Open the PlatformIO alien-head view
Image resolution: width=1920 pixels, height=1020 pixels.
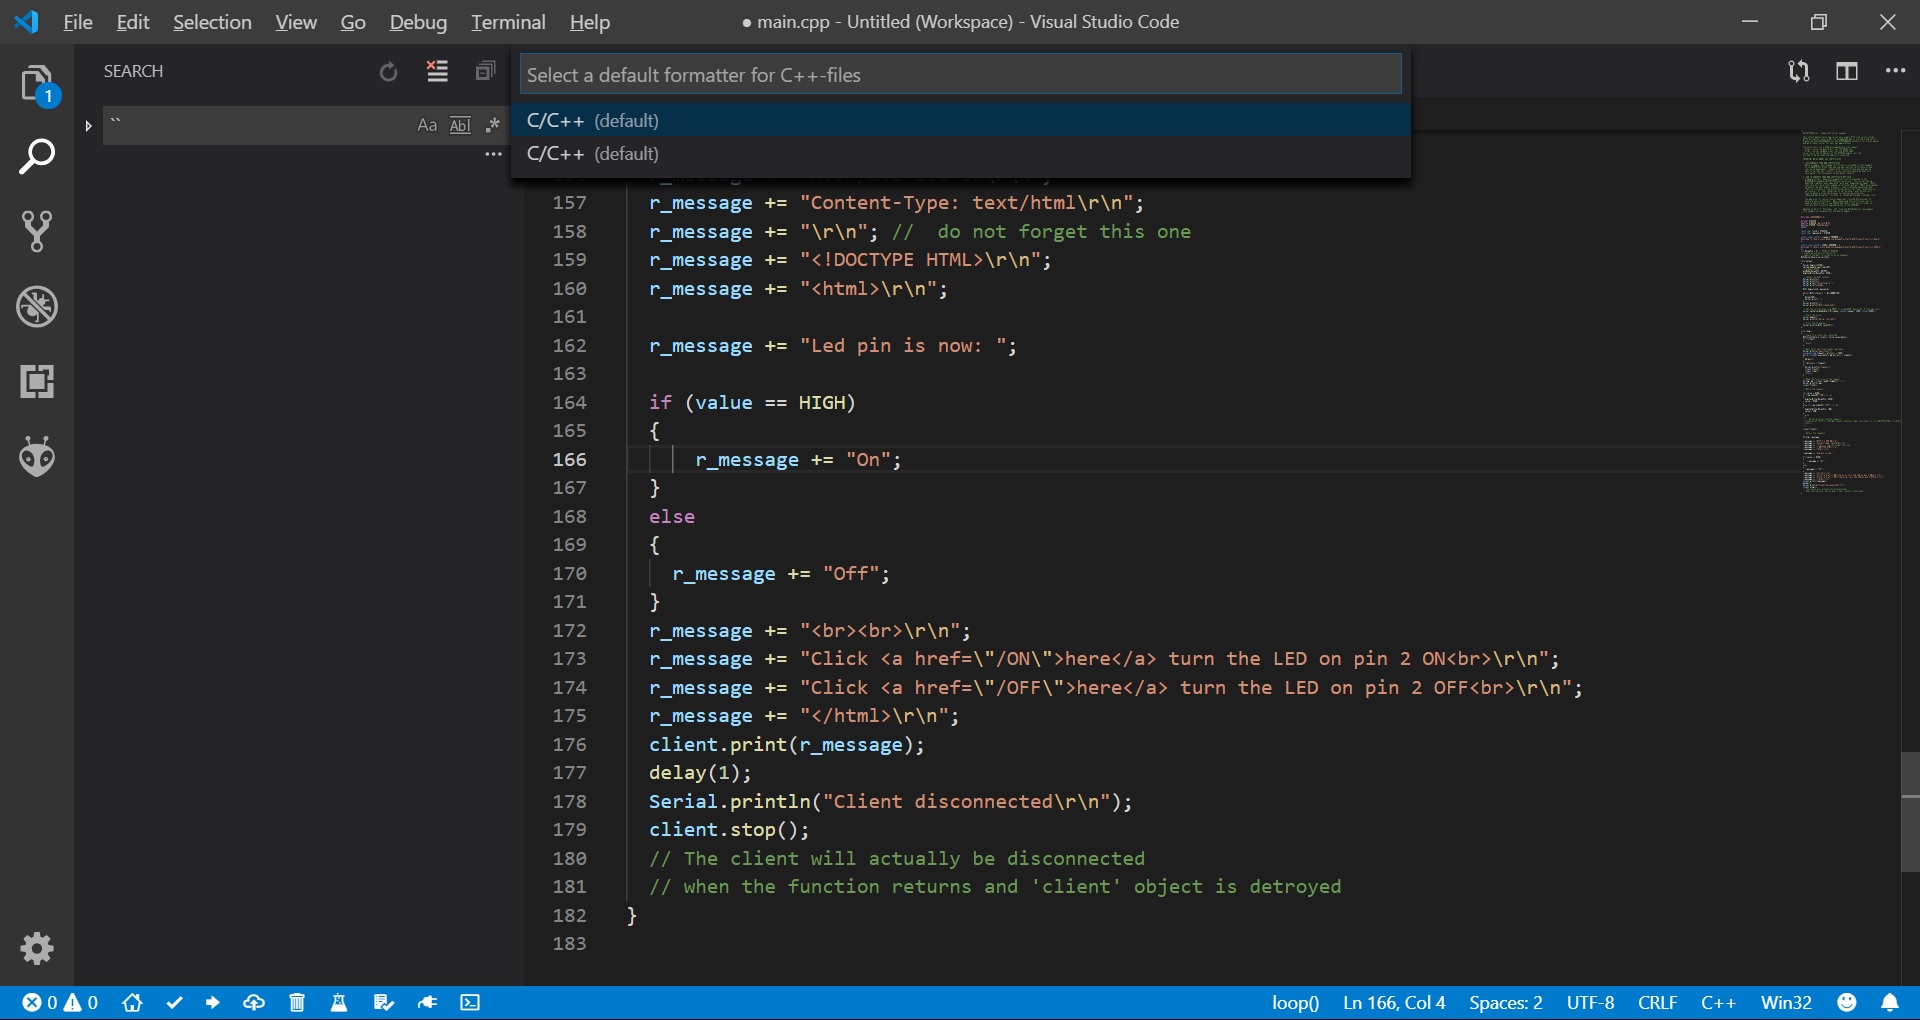coord(37,456)
